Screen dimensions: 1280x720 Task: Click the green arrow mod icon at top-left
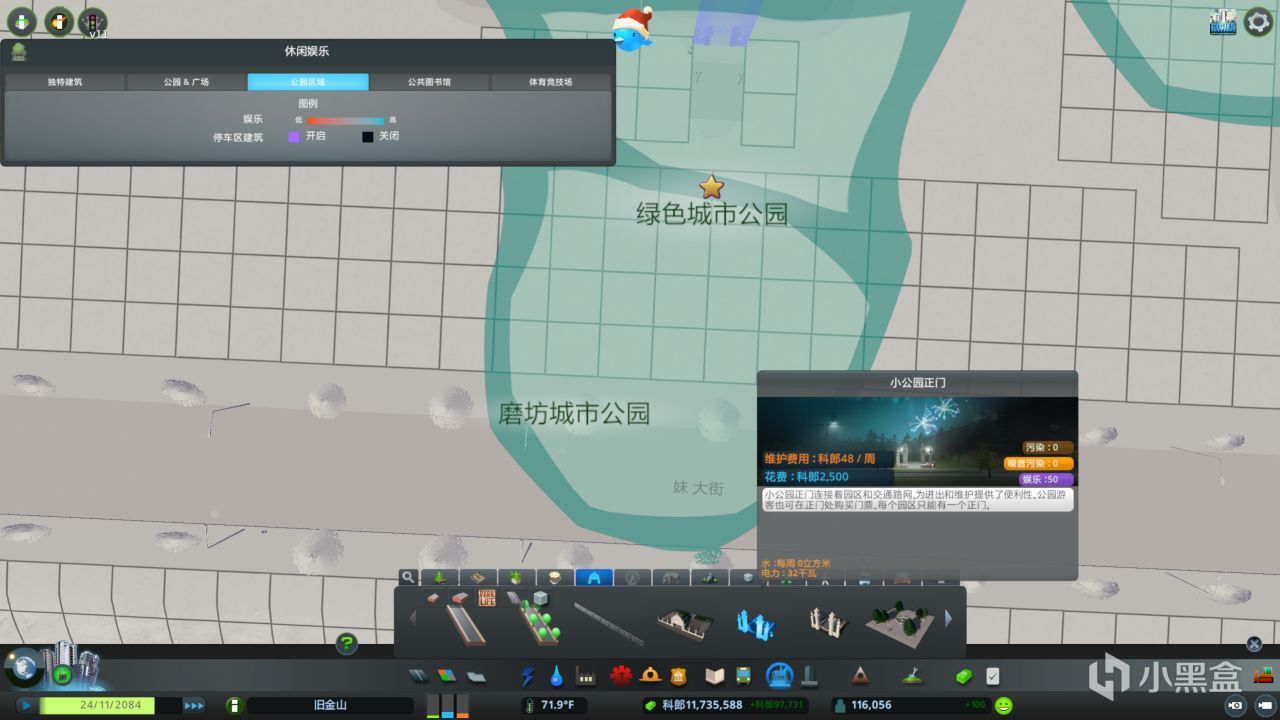[22, 21]
